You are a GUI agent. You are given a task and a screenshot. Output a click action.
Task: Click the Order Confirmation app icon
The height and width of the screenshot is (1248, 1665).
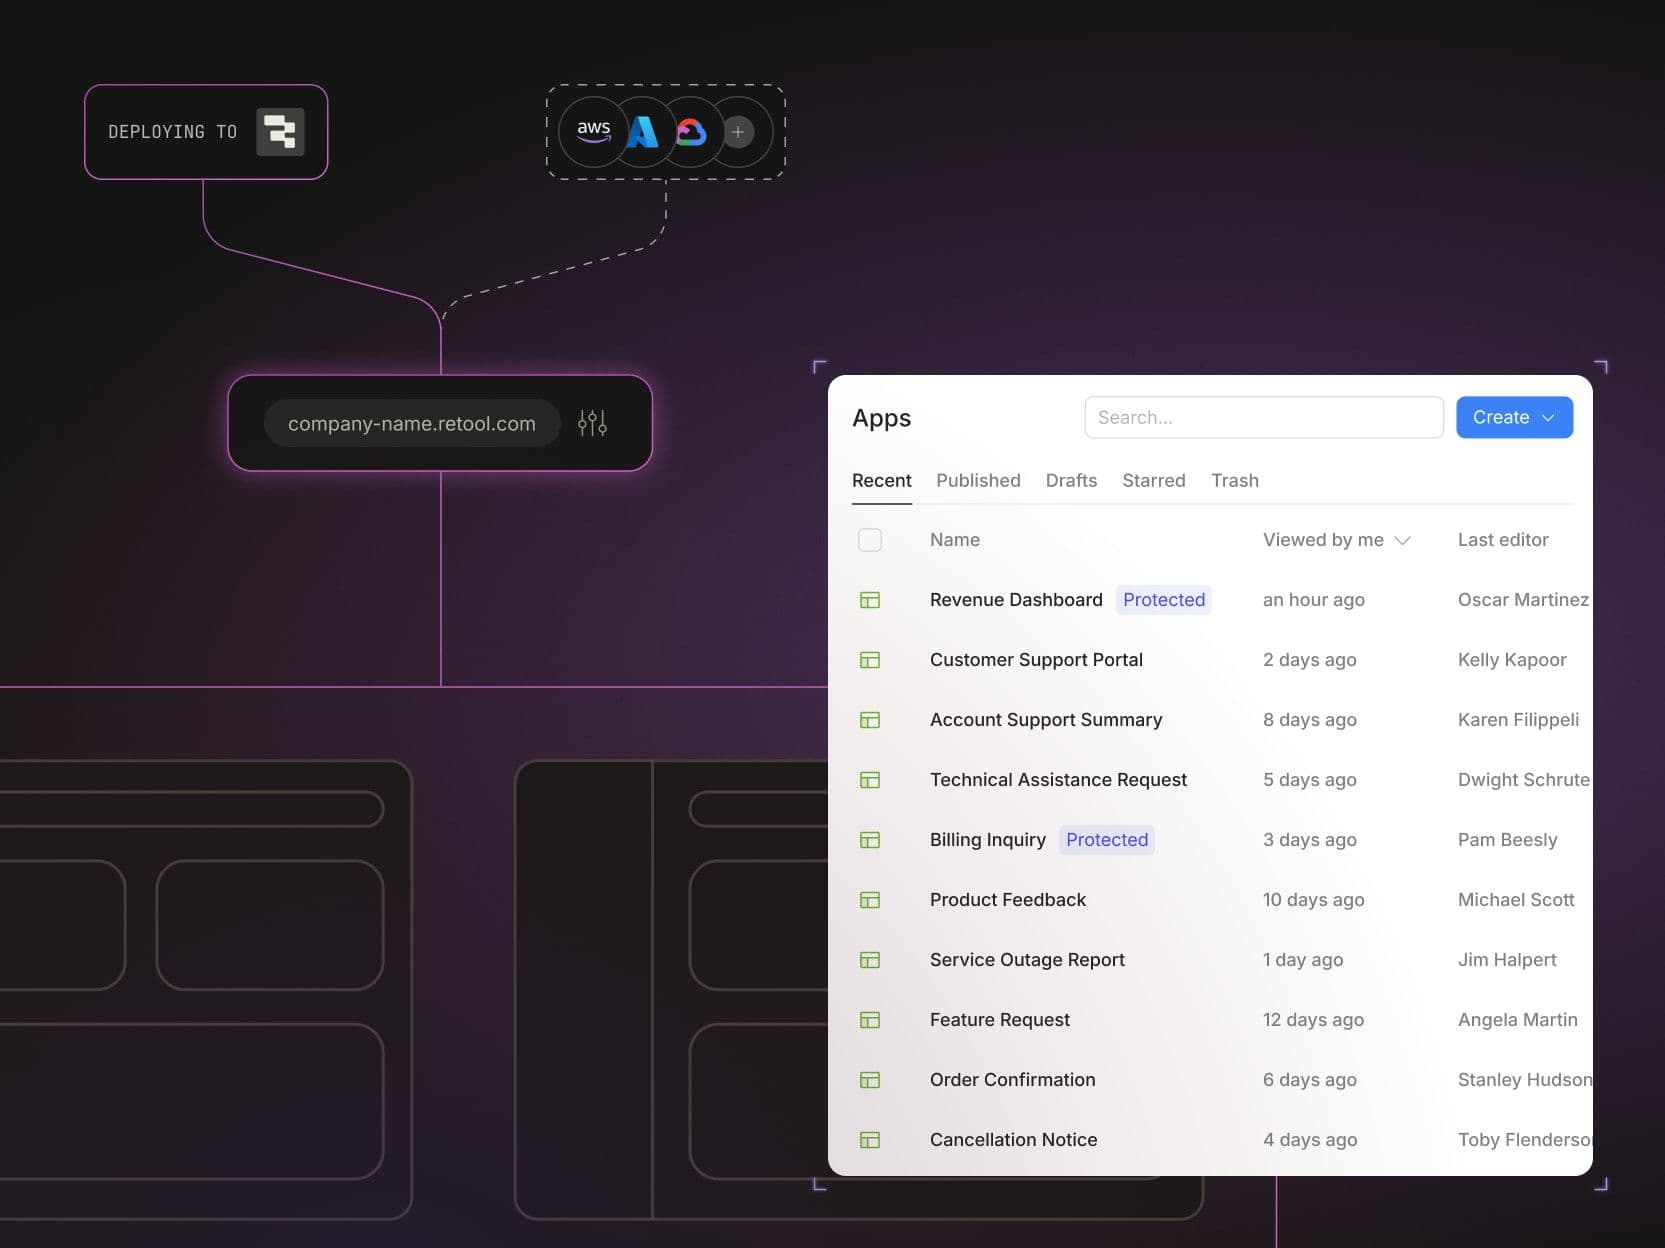pos(870,1080)
